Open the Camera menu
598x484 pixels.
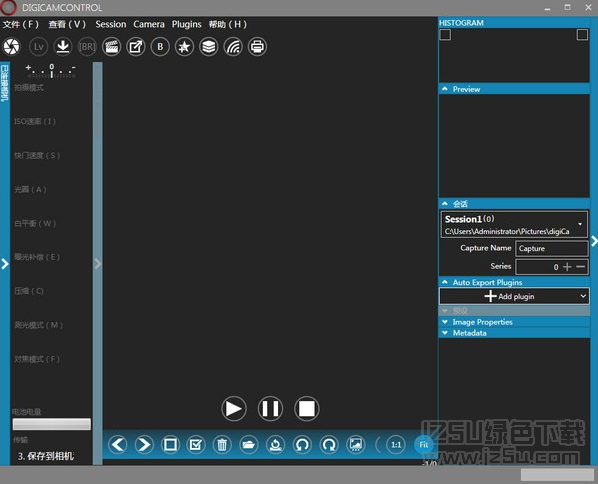[x=149, y=24]
